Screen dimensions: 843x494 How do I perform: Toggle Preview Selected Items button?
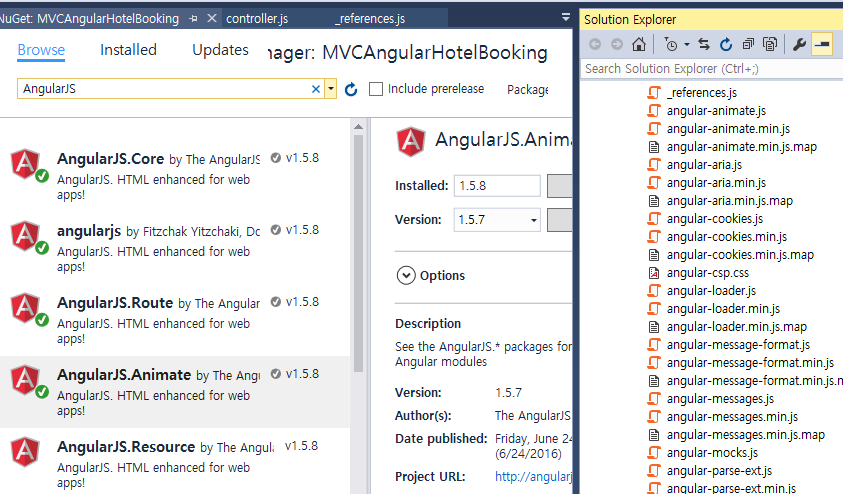[822, 45]
